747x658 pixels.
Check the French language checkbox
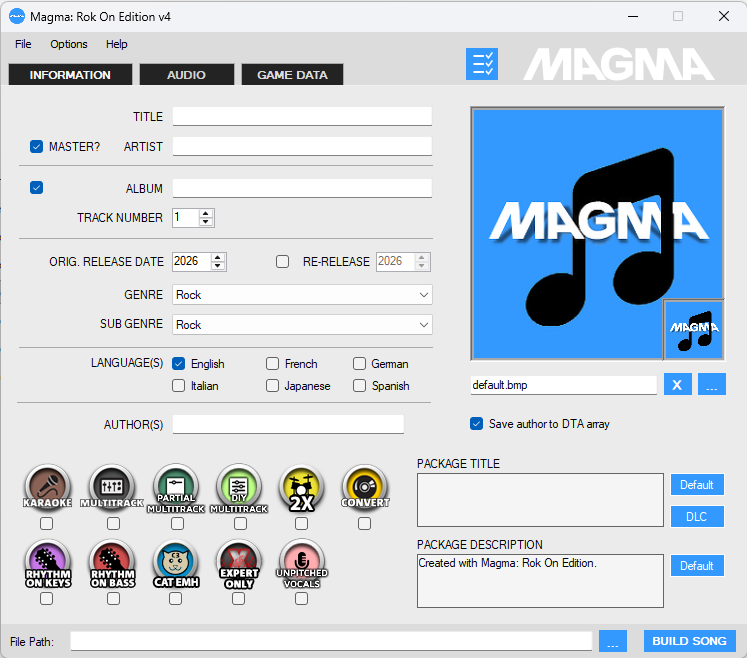pos(273,364)
